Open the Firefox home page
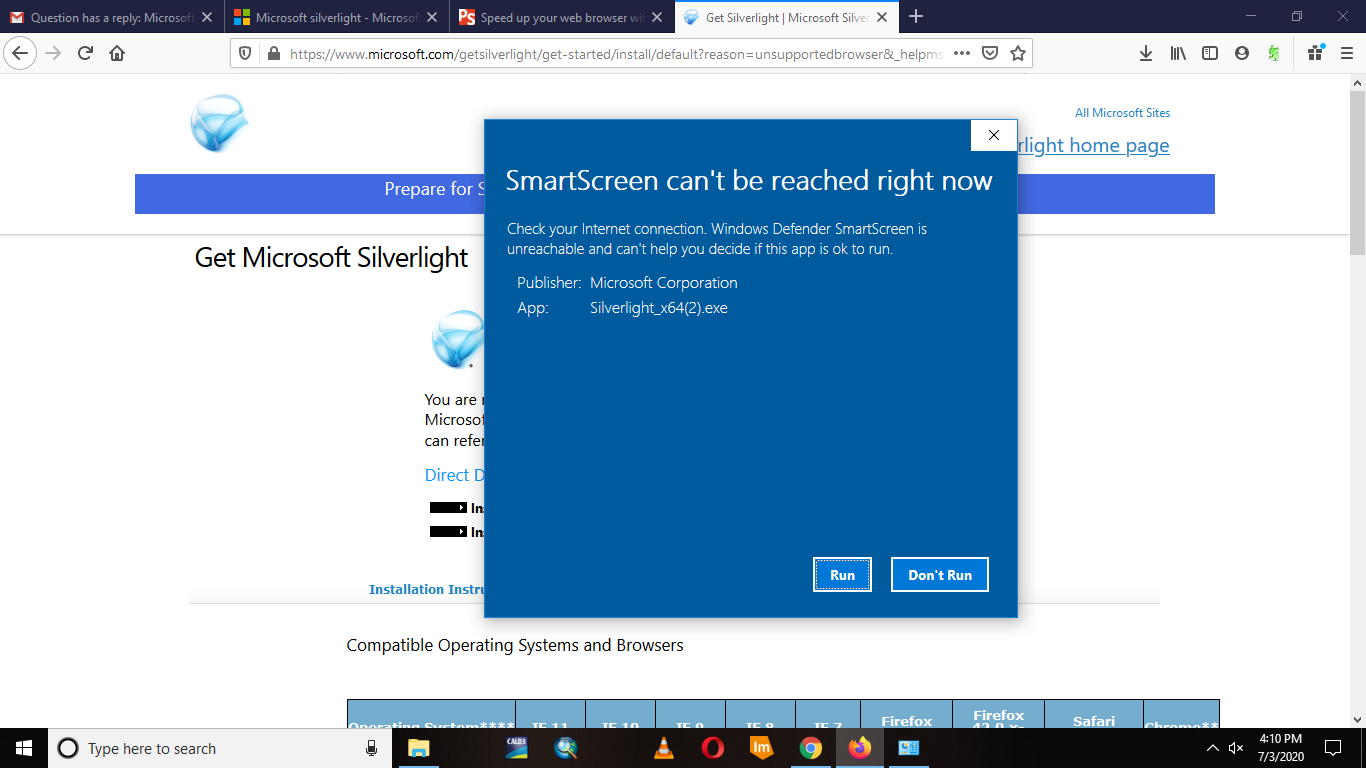Screen dimensions: 1366x768 (x=117, y=53)
